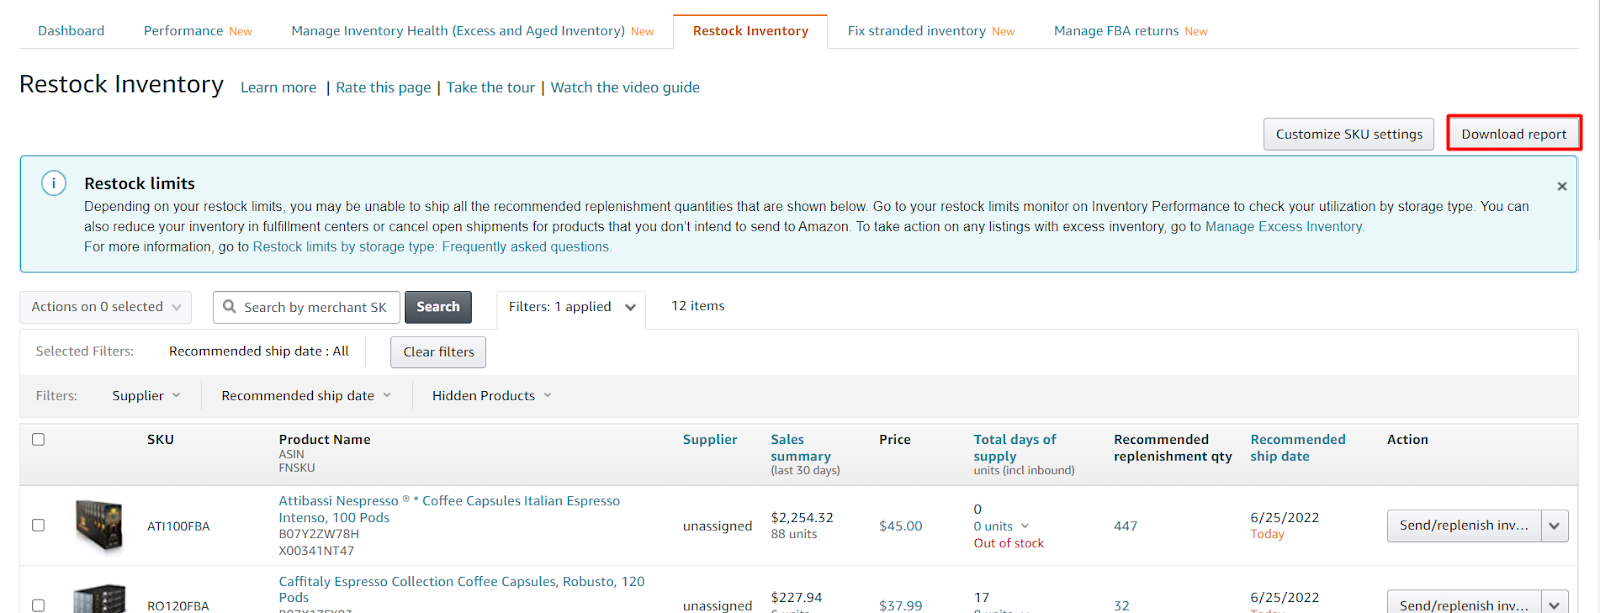Open Caffitaly Espresso Collection product link

[461, 589]
